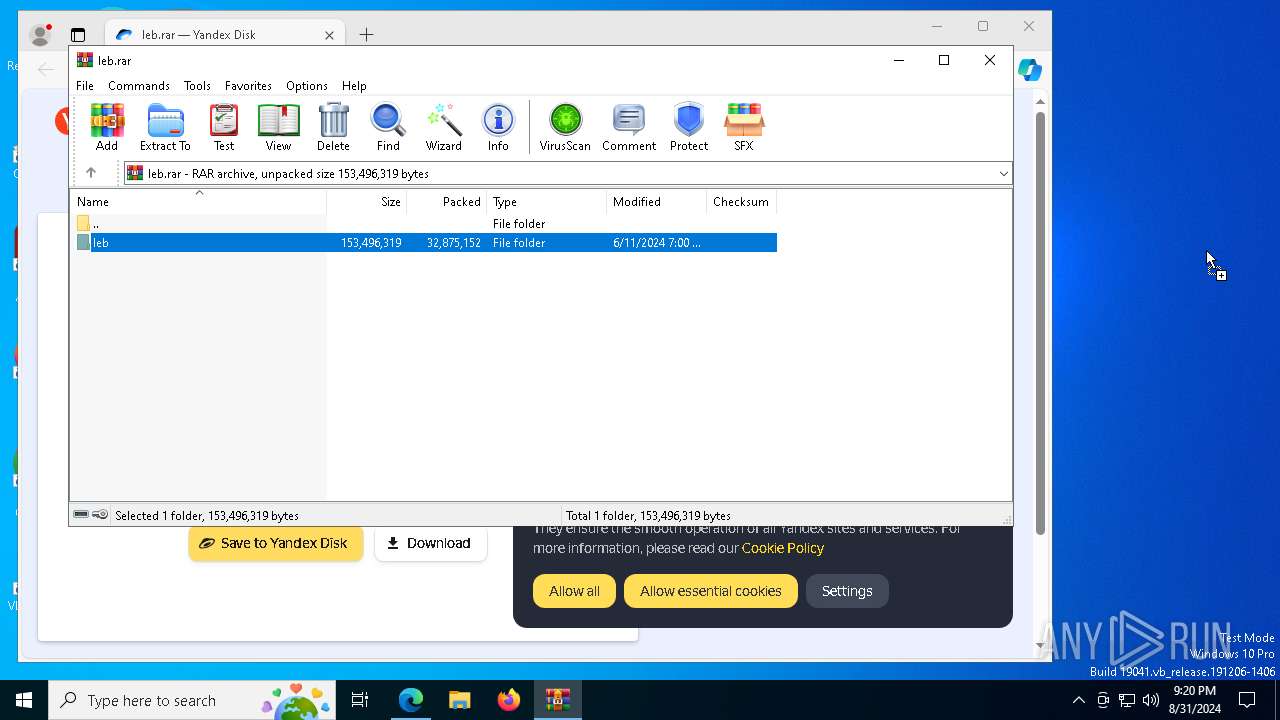Open the Find magnifier tool
Viewport: 1280px width, 720px height.
pyautogui.click(x=388, y=127)
